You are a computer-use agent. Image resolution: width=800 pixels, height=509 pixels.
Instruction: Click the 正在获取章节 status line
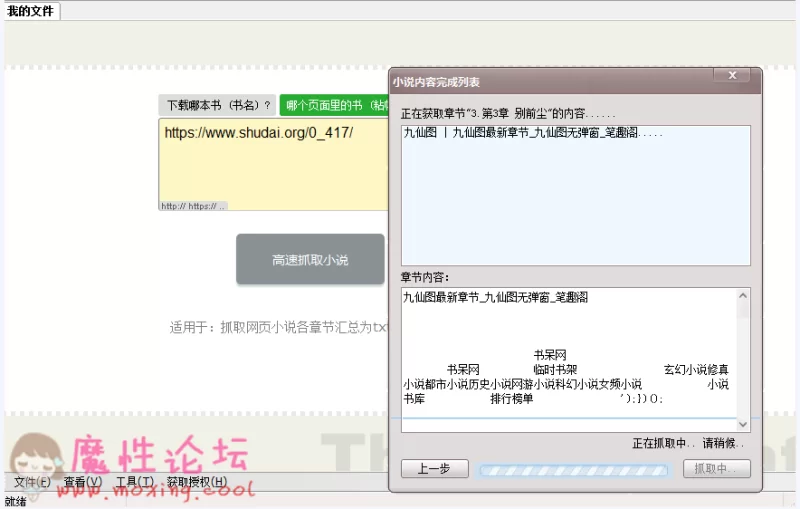pos(508,113)
